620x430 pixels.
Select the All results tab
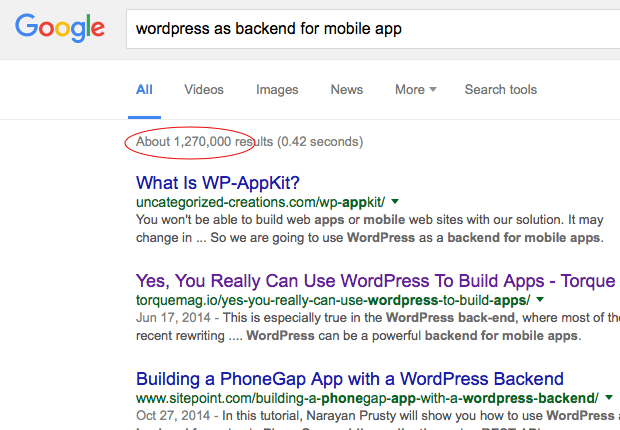pyautogui.click(x=144, y=90)
